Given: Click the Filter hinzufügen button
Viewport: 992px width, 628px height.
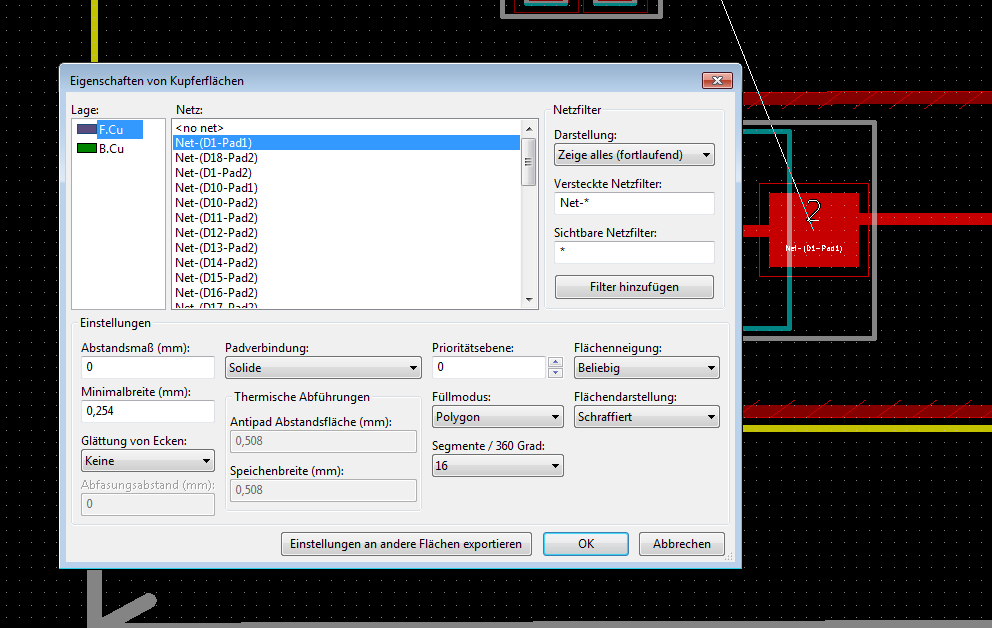Looking at the screenshot, I should point(634,287).
